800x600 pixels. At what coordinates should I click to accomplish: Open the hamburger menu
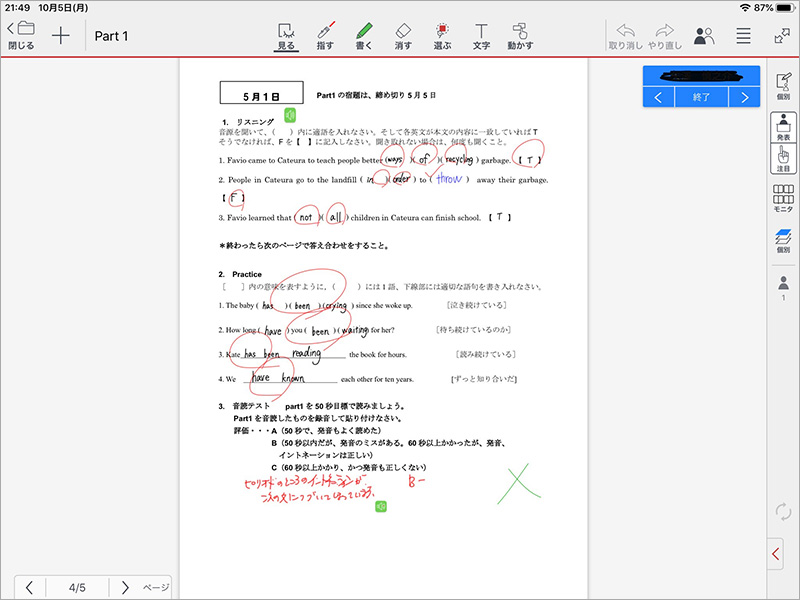pos(743,36)
